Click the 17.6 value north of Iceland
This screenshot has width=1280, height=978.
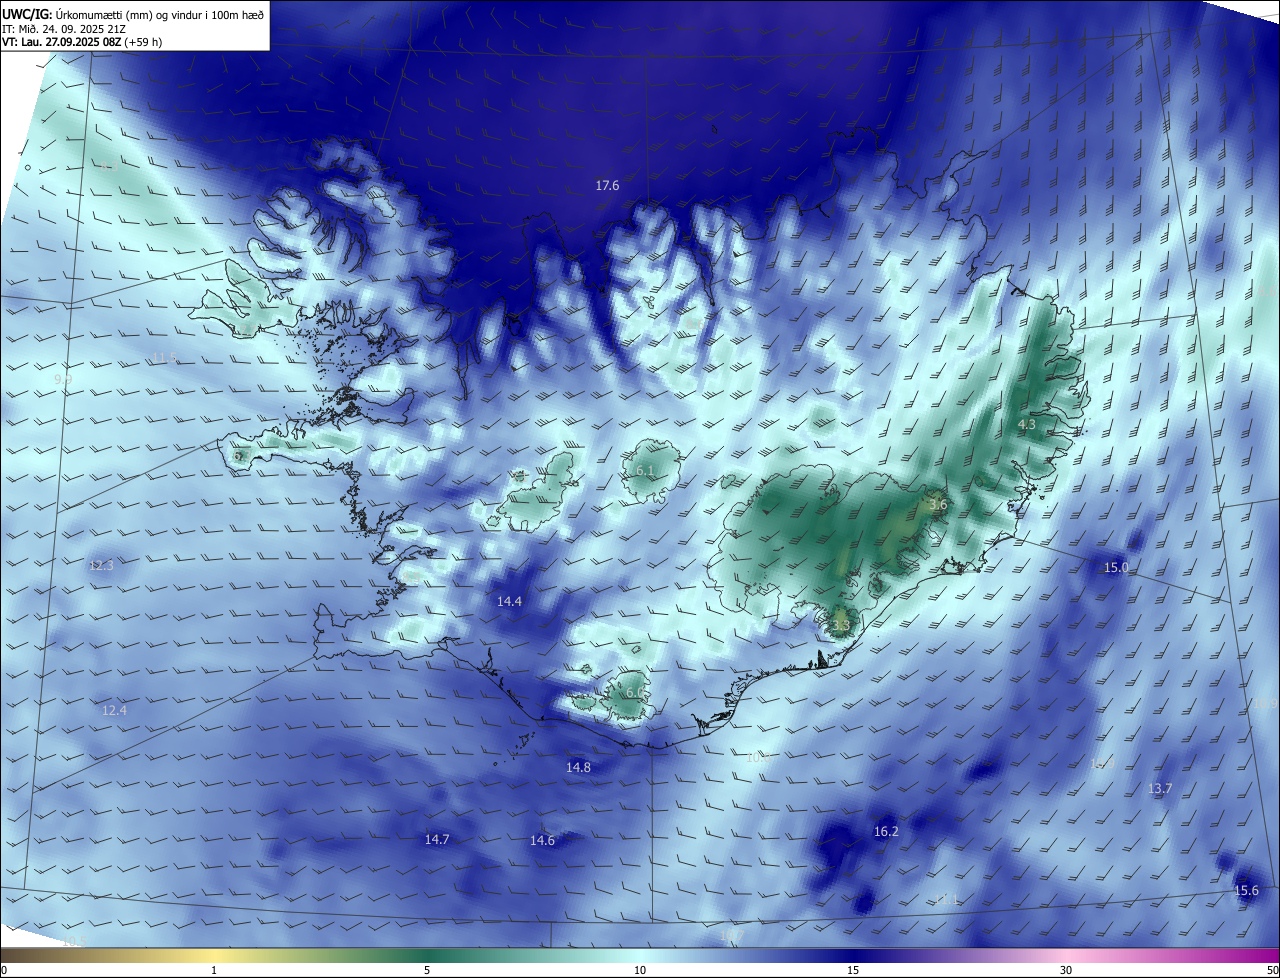tap(608, 186)
